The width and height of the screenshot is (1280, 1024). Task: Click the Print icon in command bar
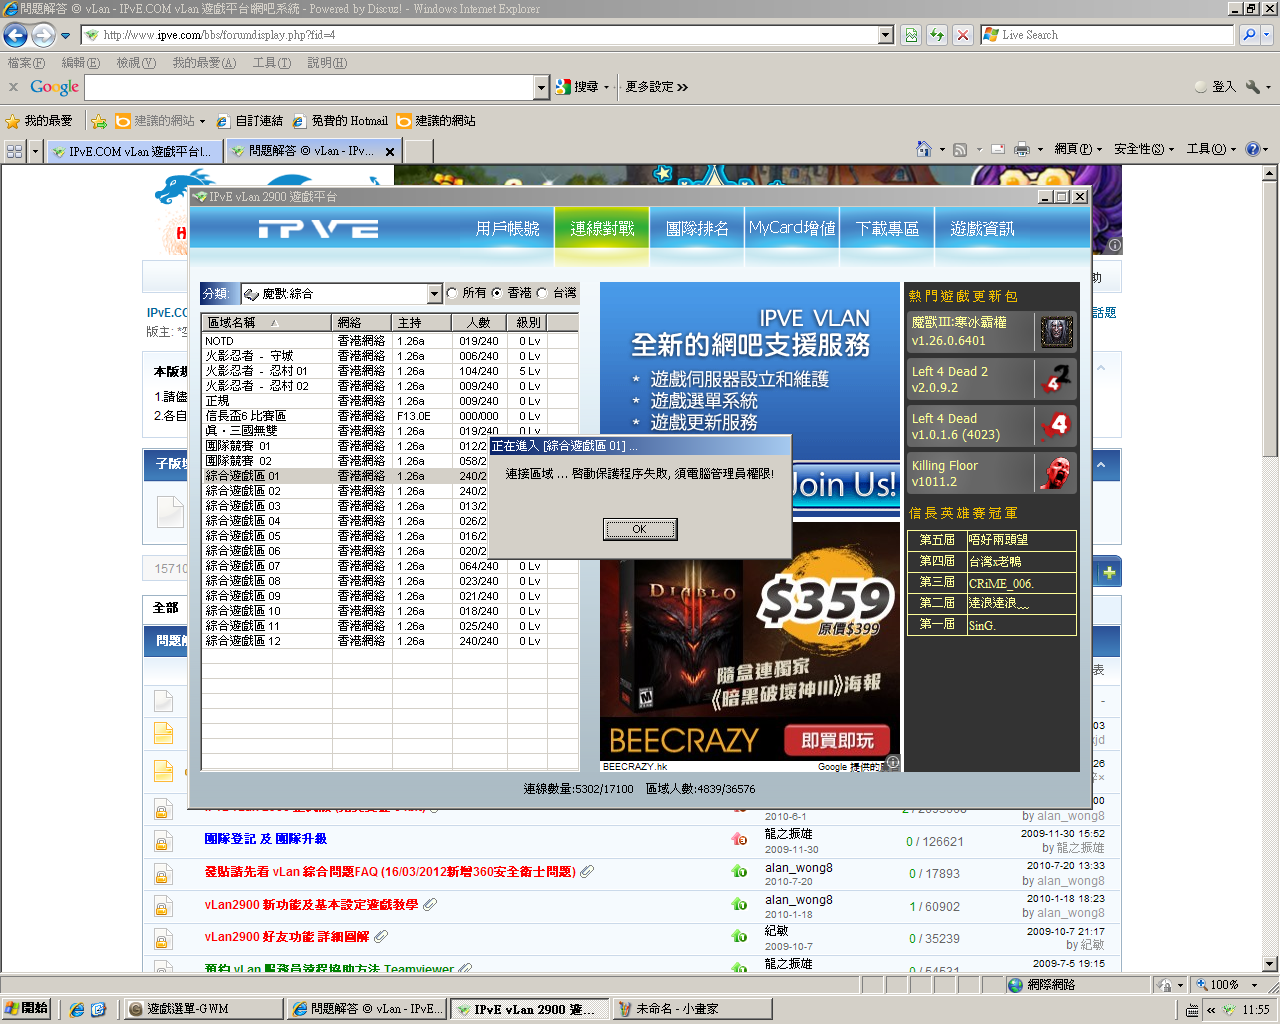coord(1022,149)
